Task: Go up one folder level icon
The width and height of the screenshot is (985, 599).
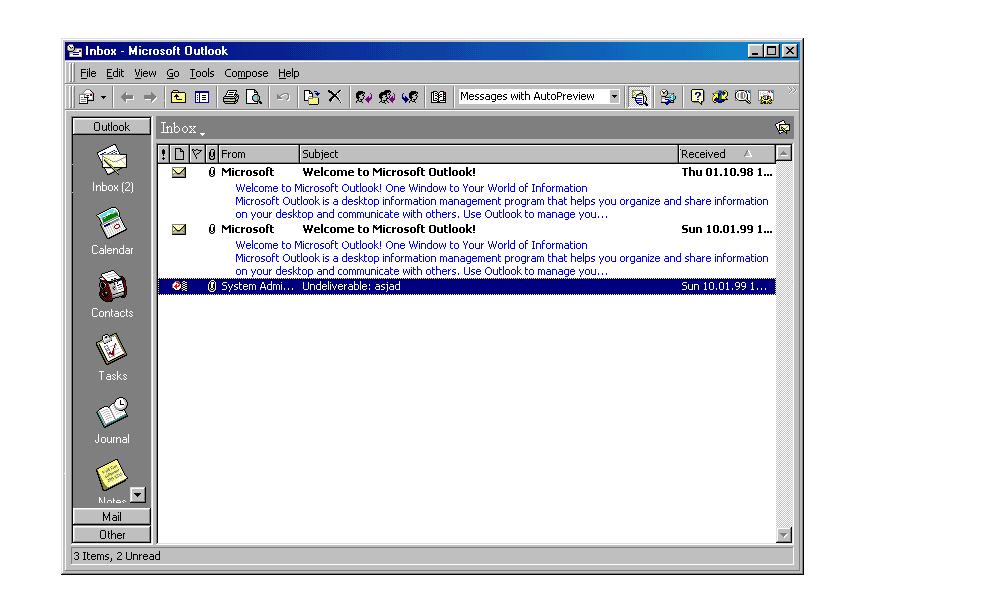Action: pyautogui.click(x=178, y=97)
